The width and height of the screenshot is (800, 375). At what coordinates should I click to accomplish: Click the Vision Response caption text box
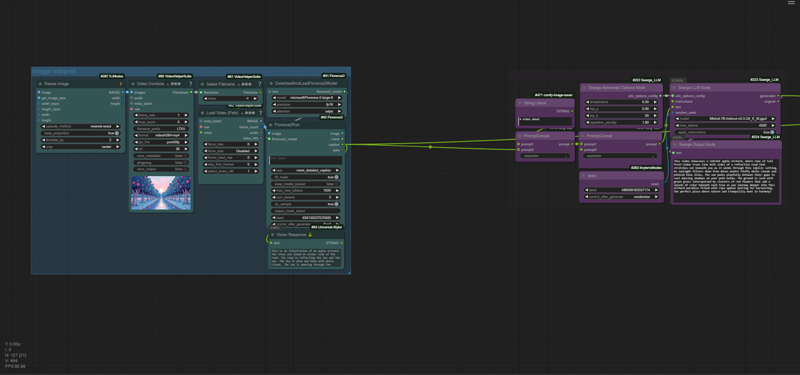[306, 258]
